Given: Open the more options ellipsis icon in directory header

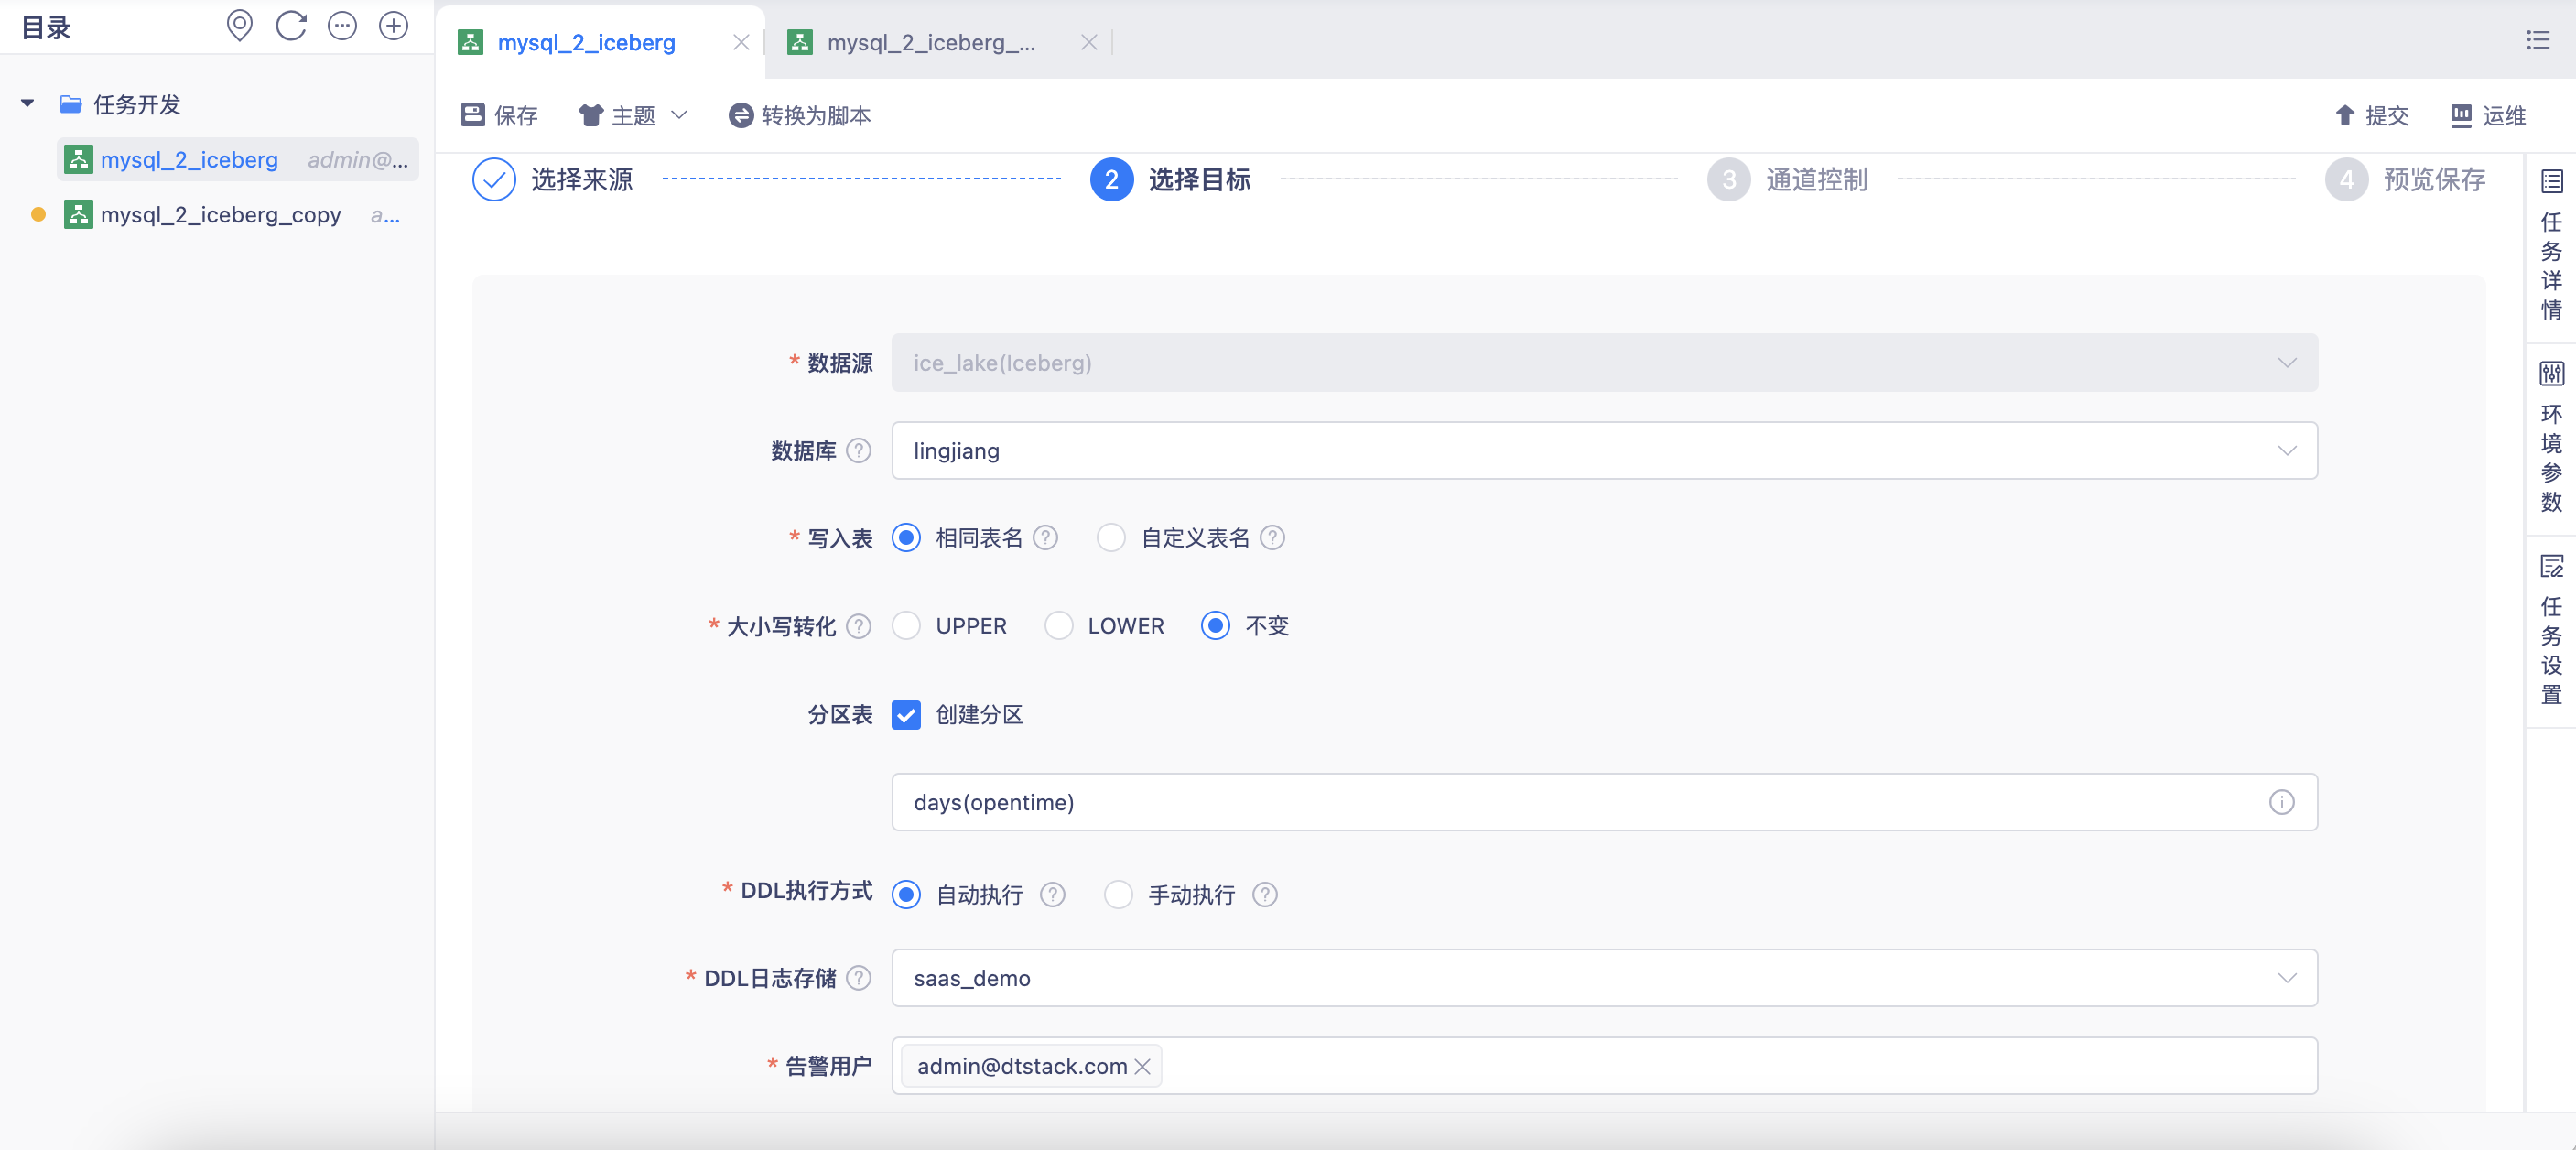Looking at the screenshot, I should pyautogui.click(x=342, y=26).
